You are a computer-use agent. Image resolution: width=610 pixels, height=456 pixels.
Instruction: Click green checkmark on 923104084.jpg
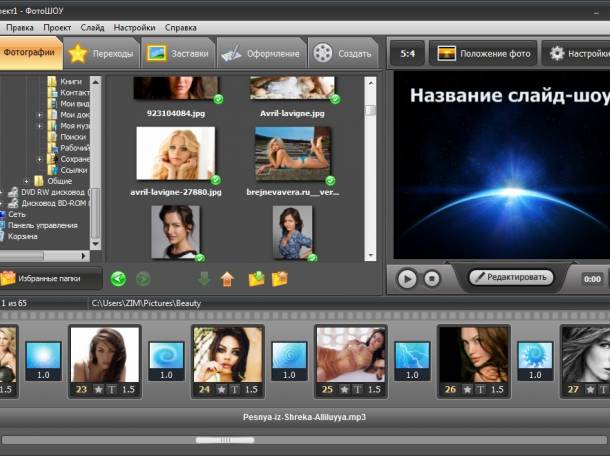[x=219, y=99]
